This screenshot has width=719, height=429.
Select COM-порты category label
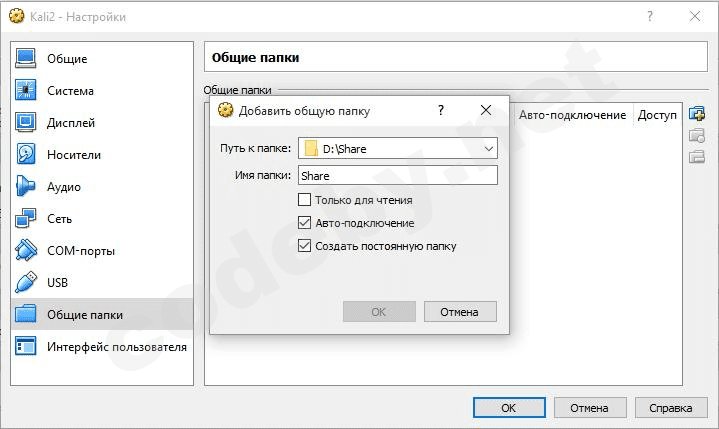pos(81,251)
